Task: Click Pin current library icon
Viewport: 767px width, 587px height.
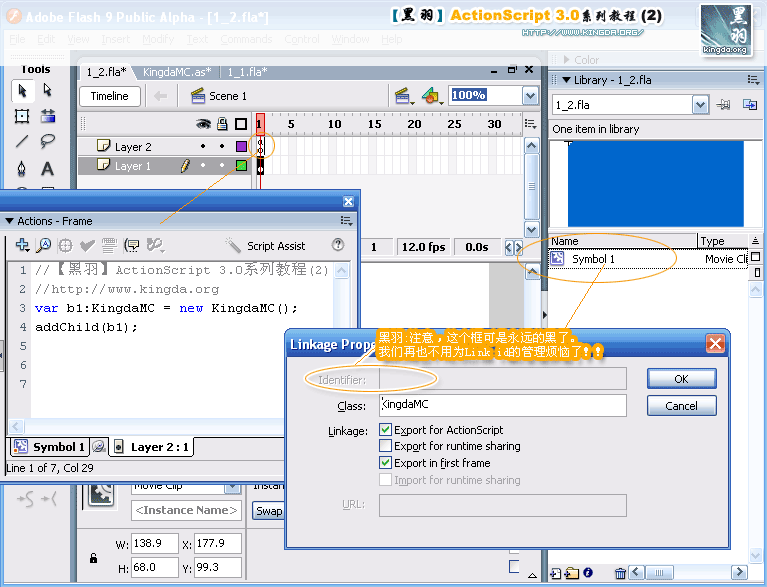Action: (723, 105)
